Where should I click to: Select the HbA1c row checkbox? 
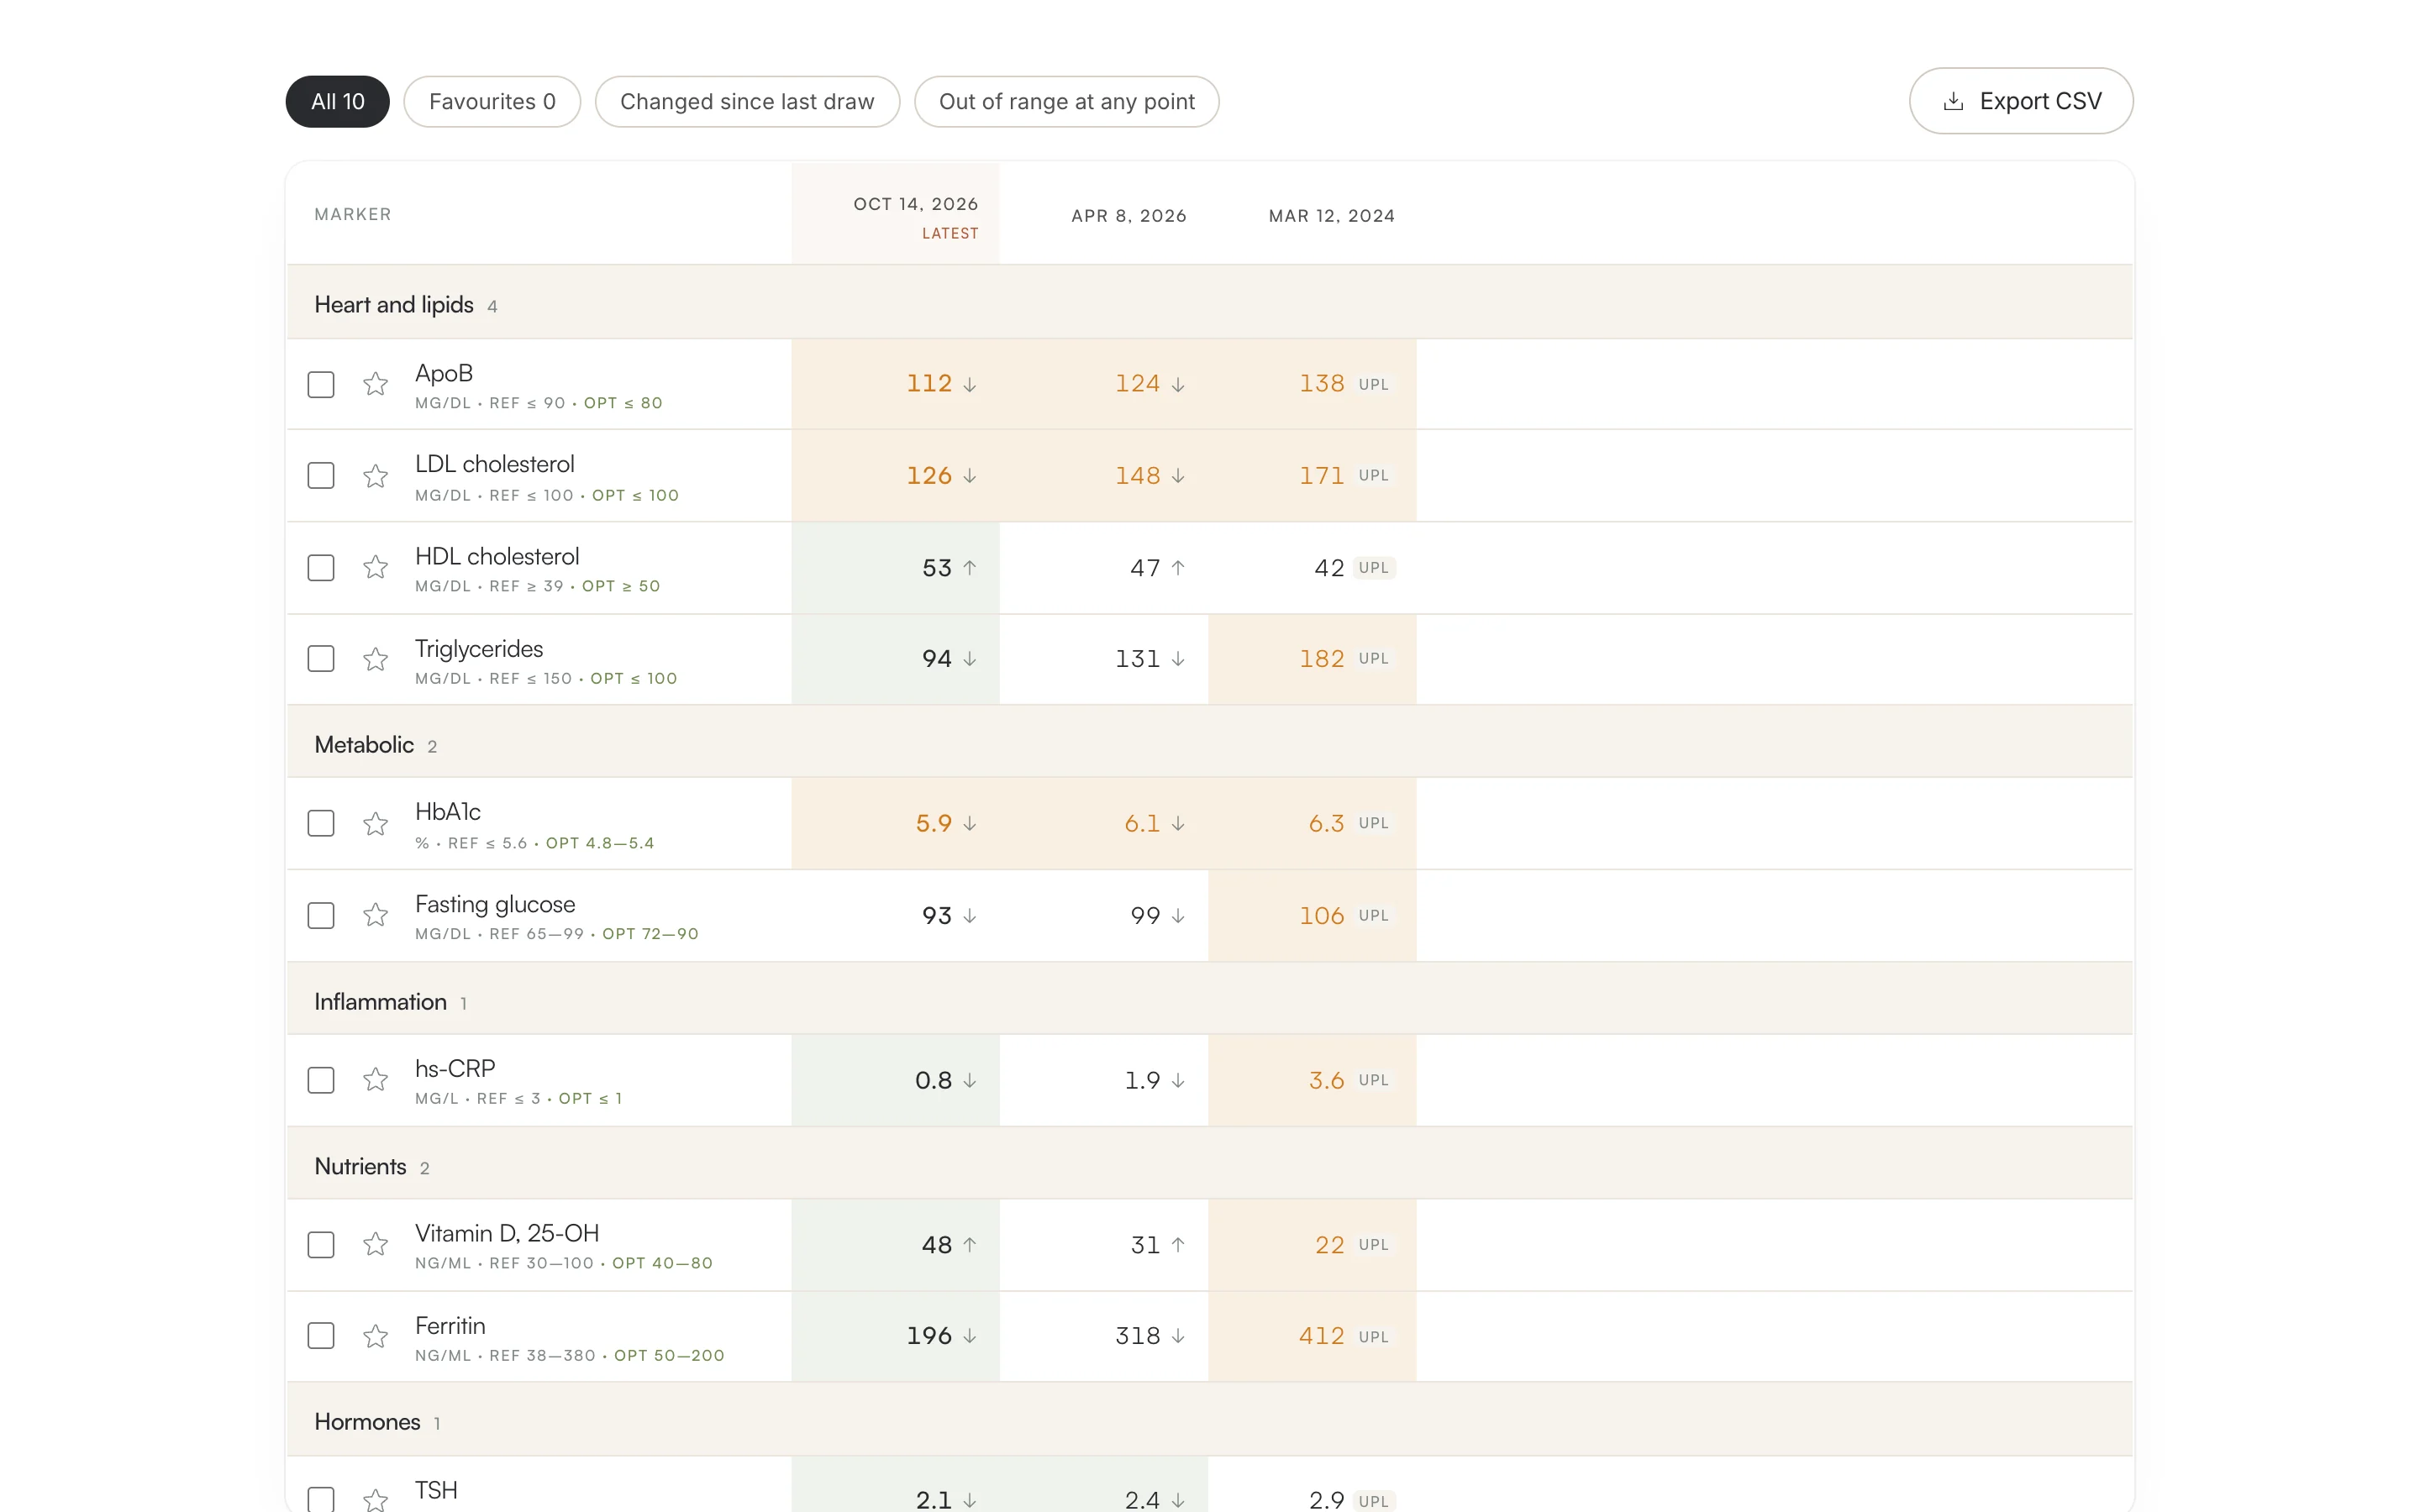pos(321,824)
